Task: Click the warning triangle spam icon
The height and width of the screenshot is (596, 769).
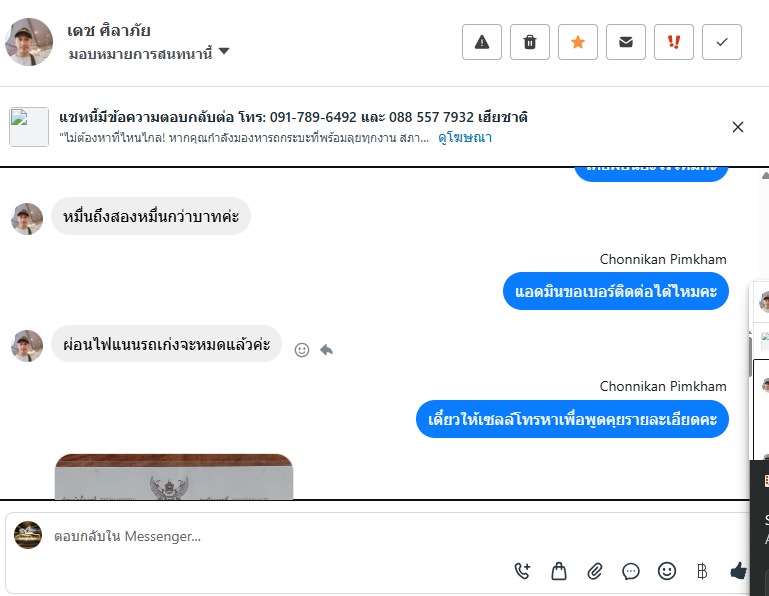Action: 482,42
